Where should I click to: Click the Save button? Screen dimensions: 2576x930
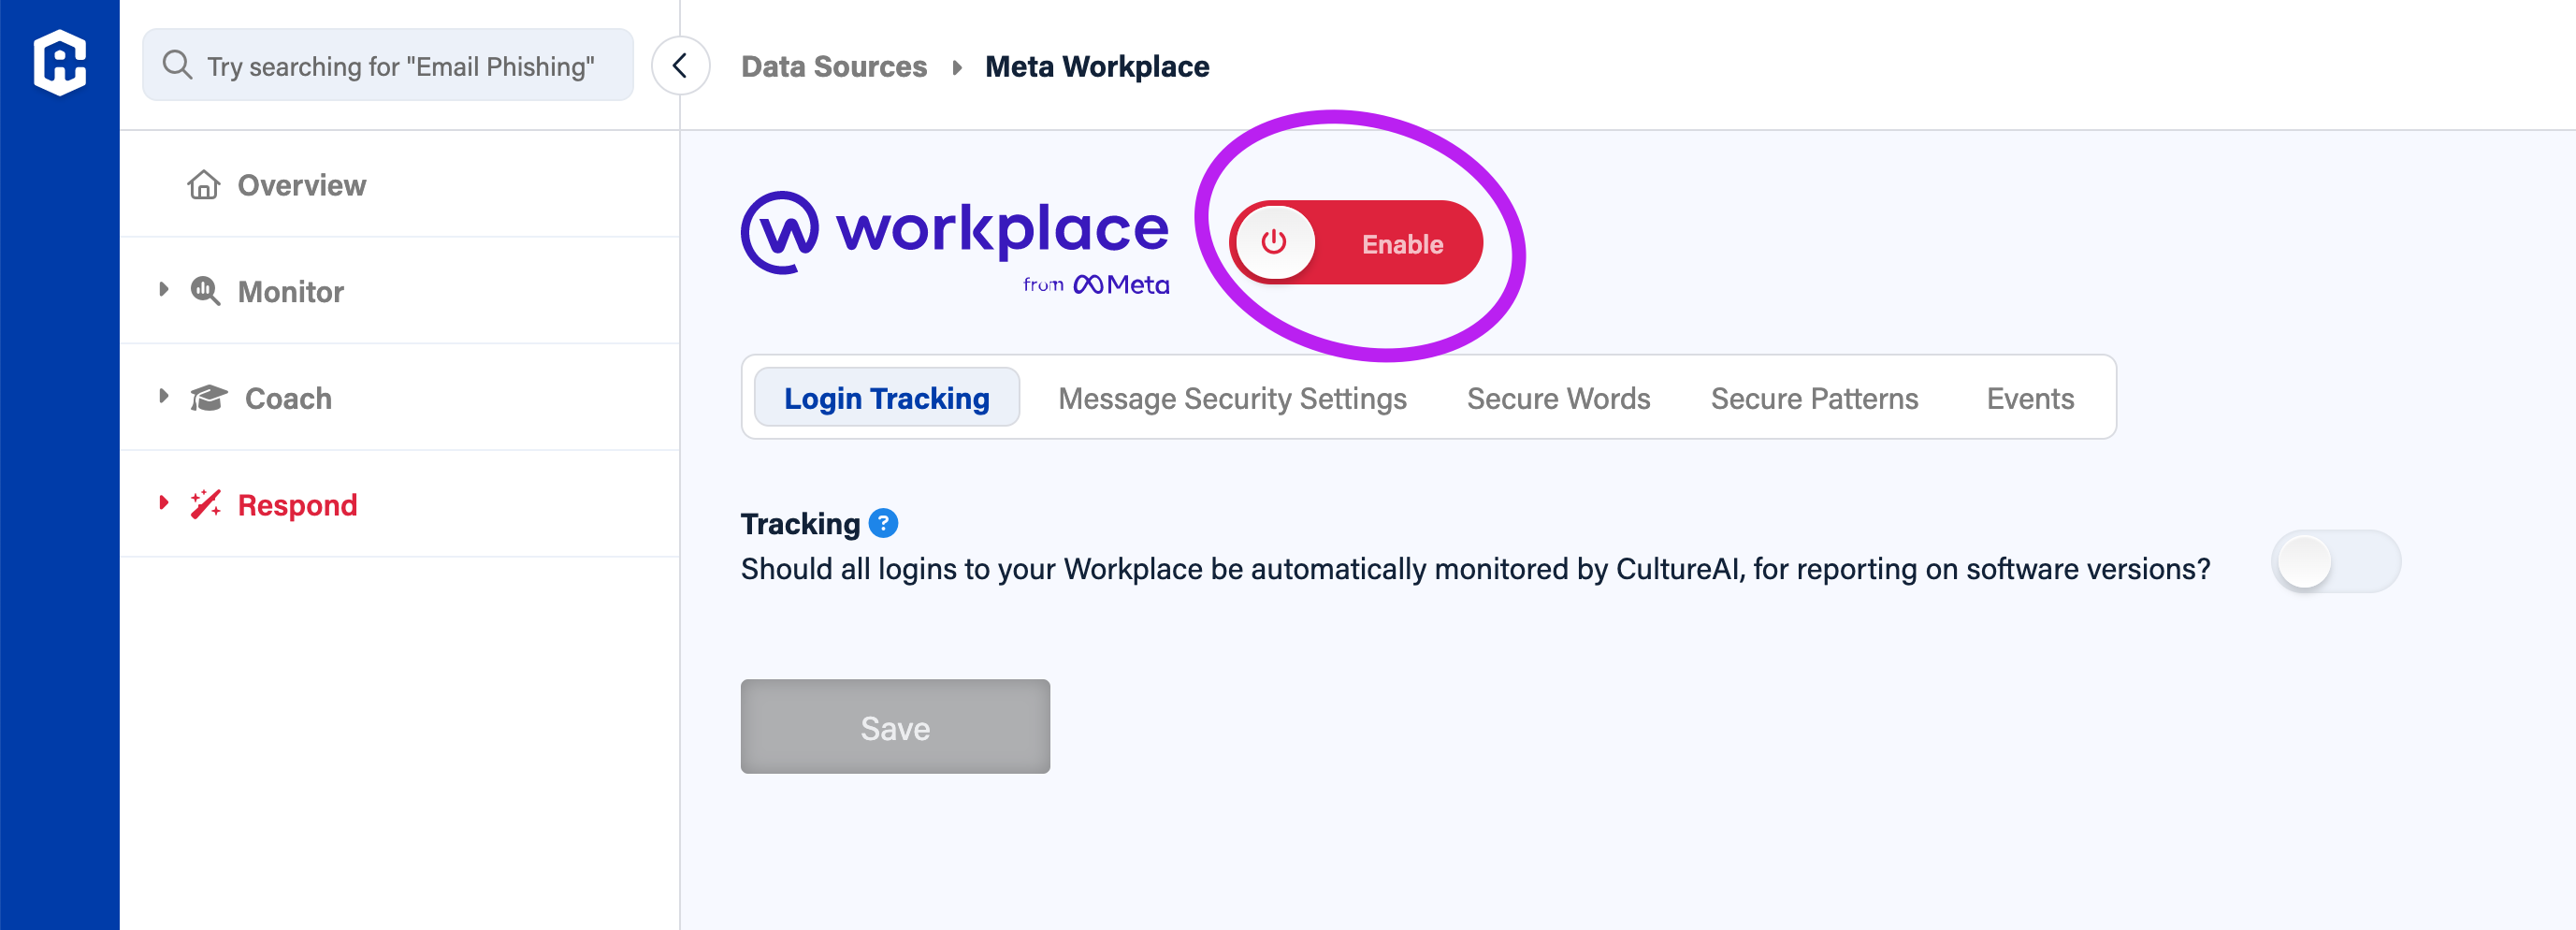(x=895, y=727)
